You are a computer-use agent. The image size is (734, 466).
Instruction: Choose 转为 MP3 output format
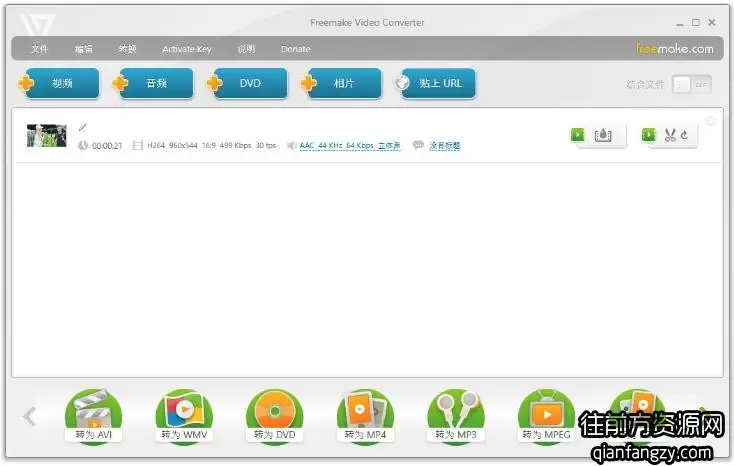[455, 416]
